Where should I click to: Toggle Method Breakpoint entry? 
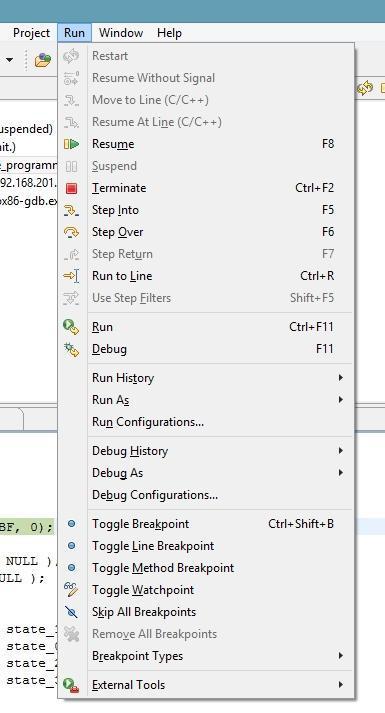coord(206,568)
